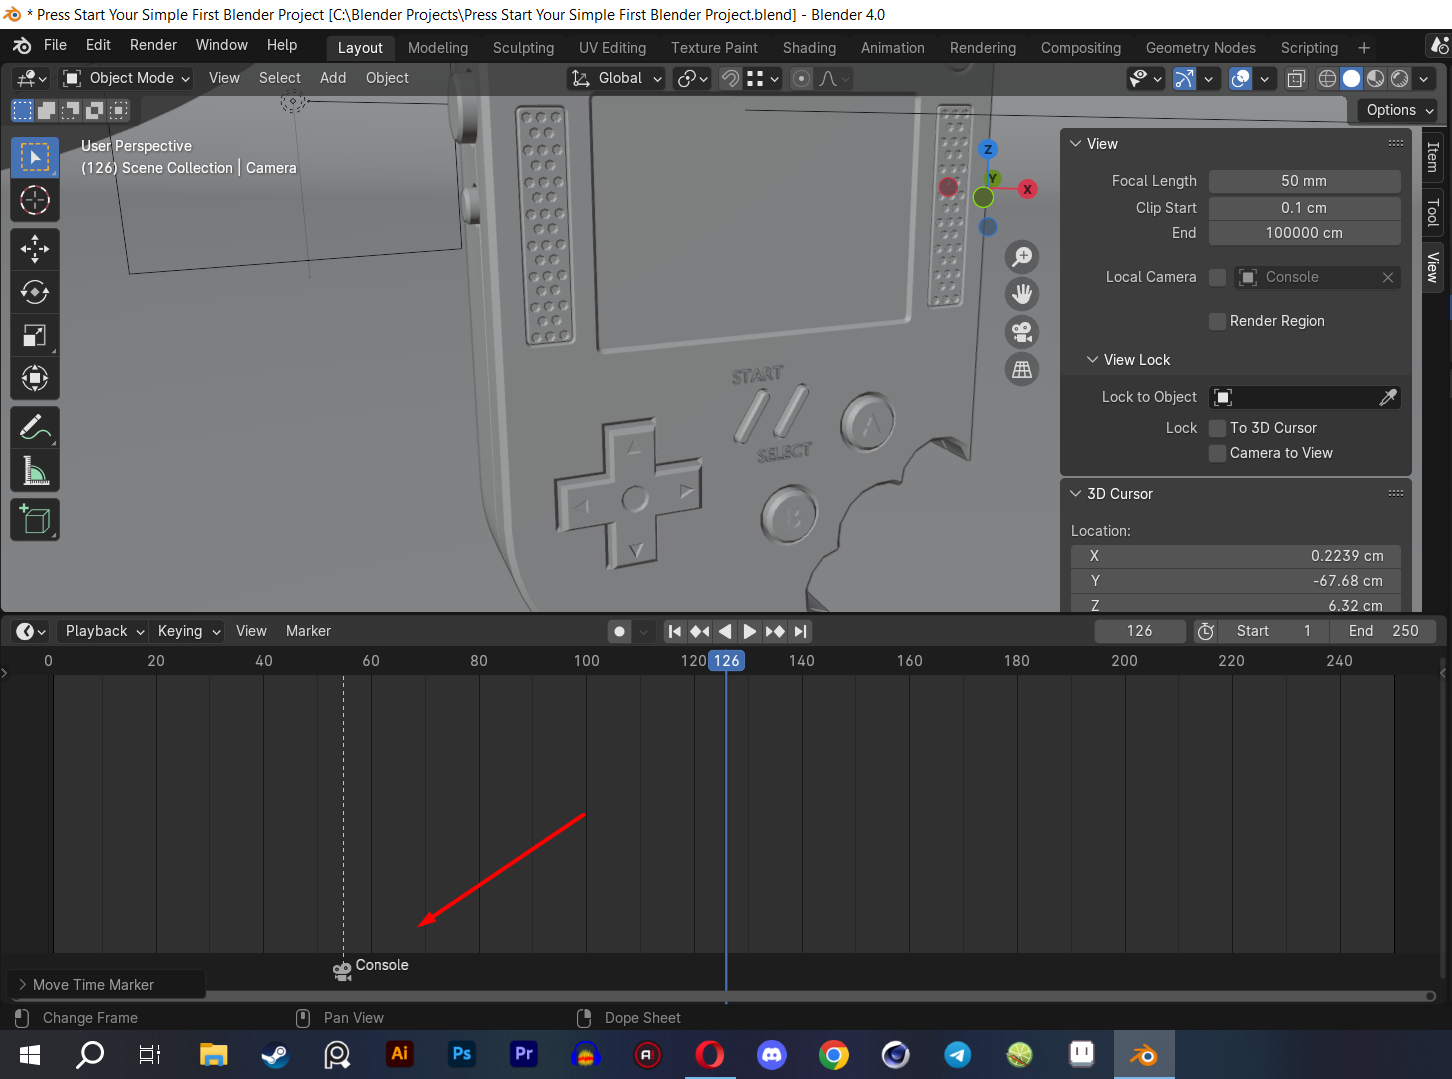
Task: Click the Z axis on navigation gizmo
Action: (988, 149)
